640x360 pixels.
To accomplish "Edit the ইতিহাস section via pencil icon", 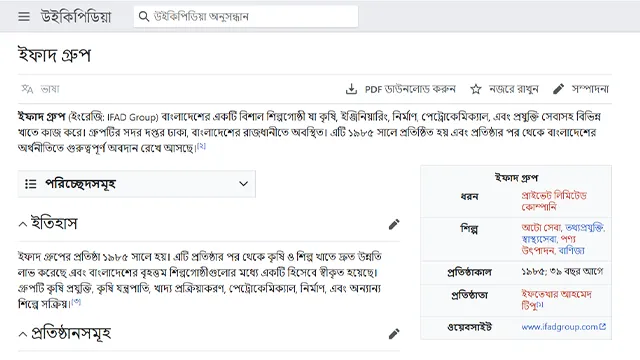I will click(394, 224).
